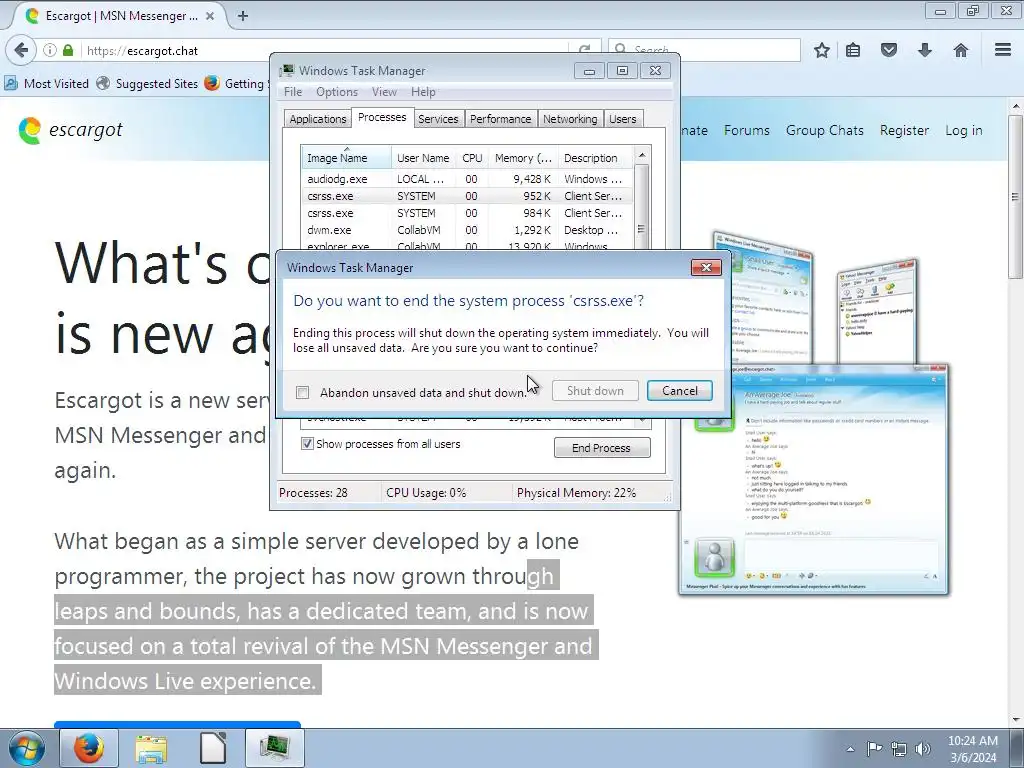This screenshot has height=768, width=1024.
Task: Open Forums link on Escargot page
Action: point(746,130)
